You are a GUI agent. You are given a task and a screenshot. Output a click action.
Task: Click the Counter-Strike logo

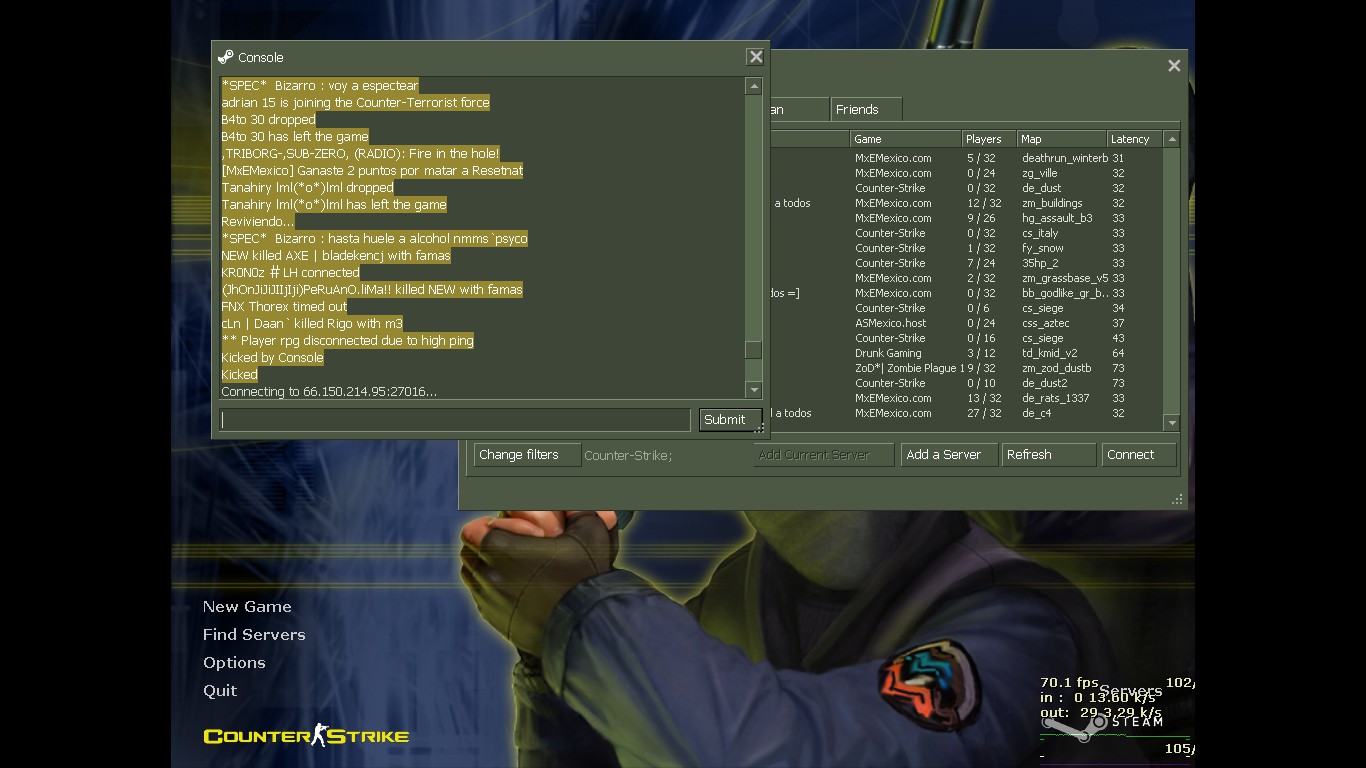306,735
